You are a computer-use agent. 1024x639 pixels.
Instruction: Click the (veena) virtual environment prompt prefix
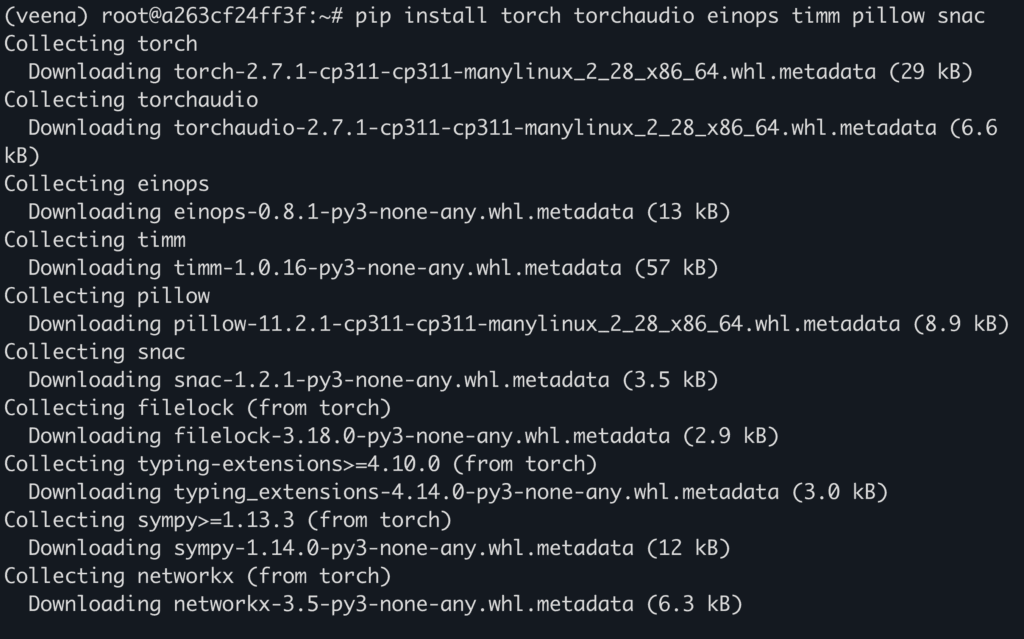[47, 16]
